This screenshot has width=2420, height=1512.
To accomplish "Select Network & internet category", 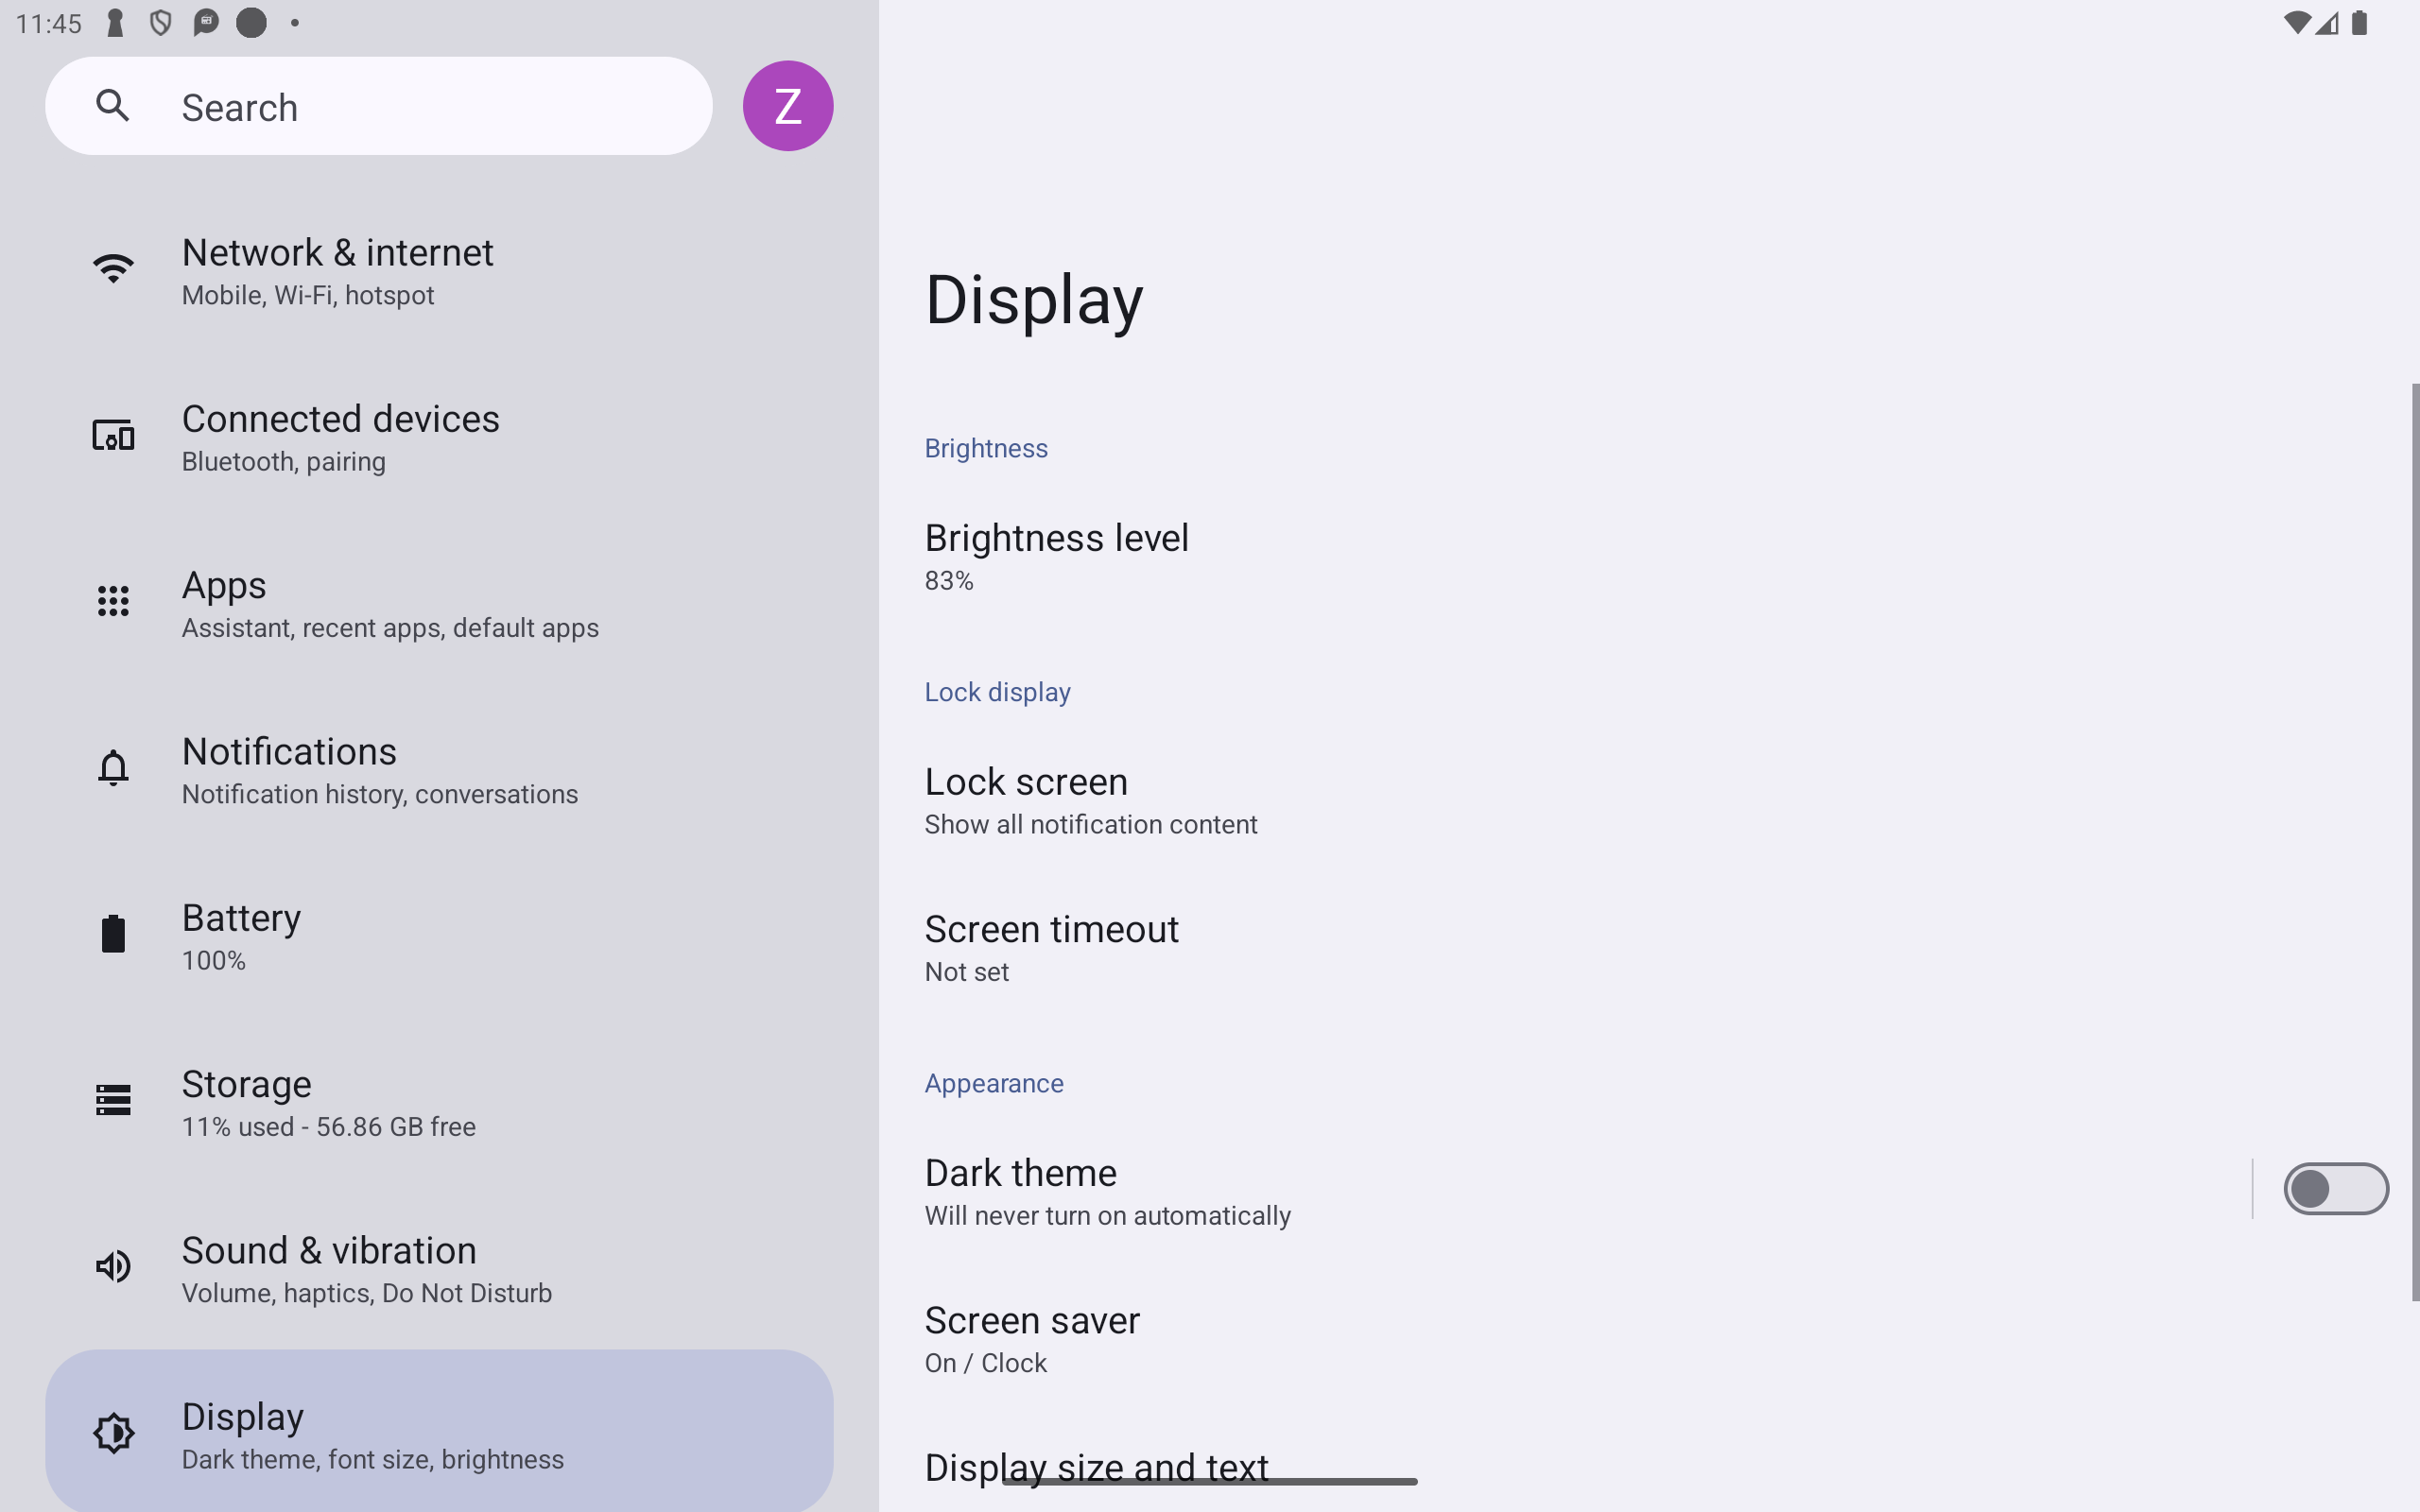I will (439, 270).
